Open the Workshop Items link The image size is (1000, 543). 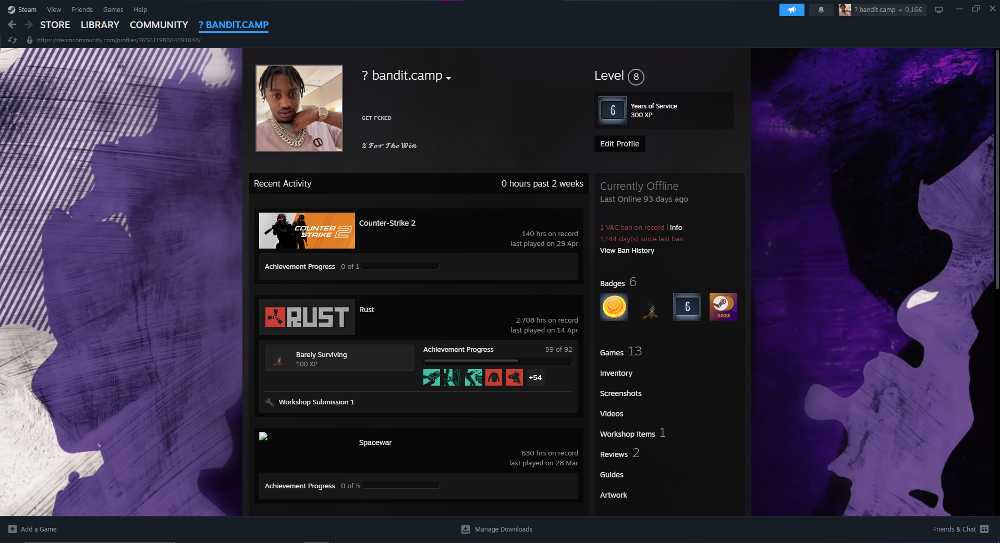pos(633,433)
